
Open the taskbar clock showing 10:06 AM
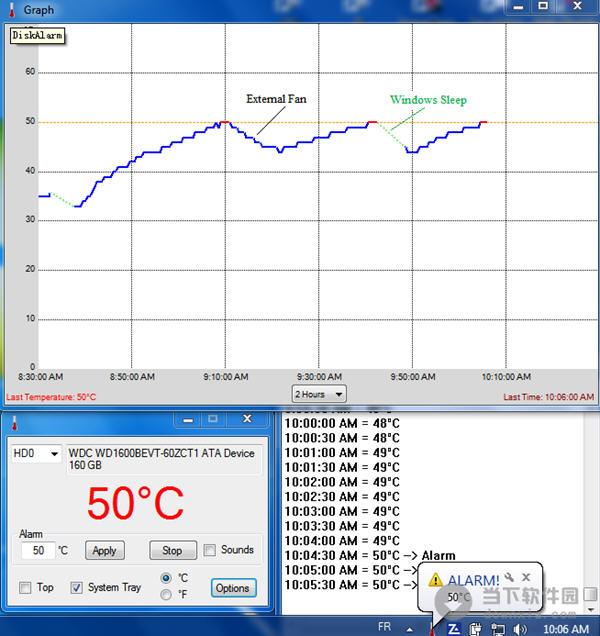(x=566, y=629)
